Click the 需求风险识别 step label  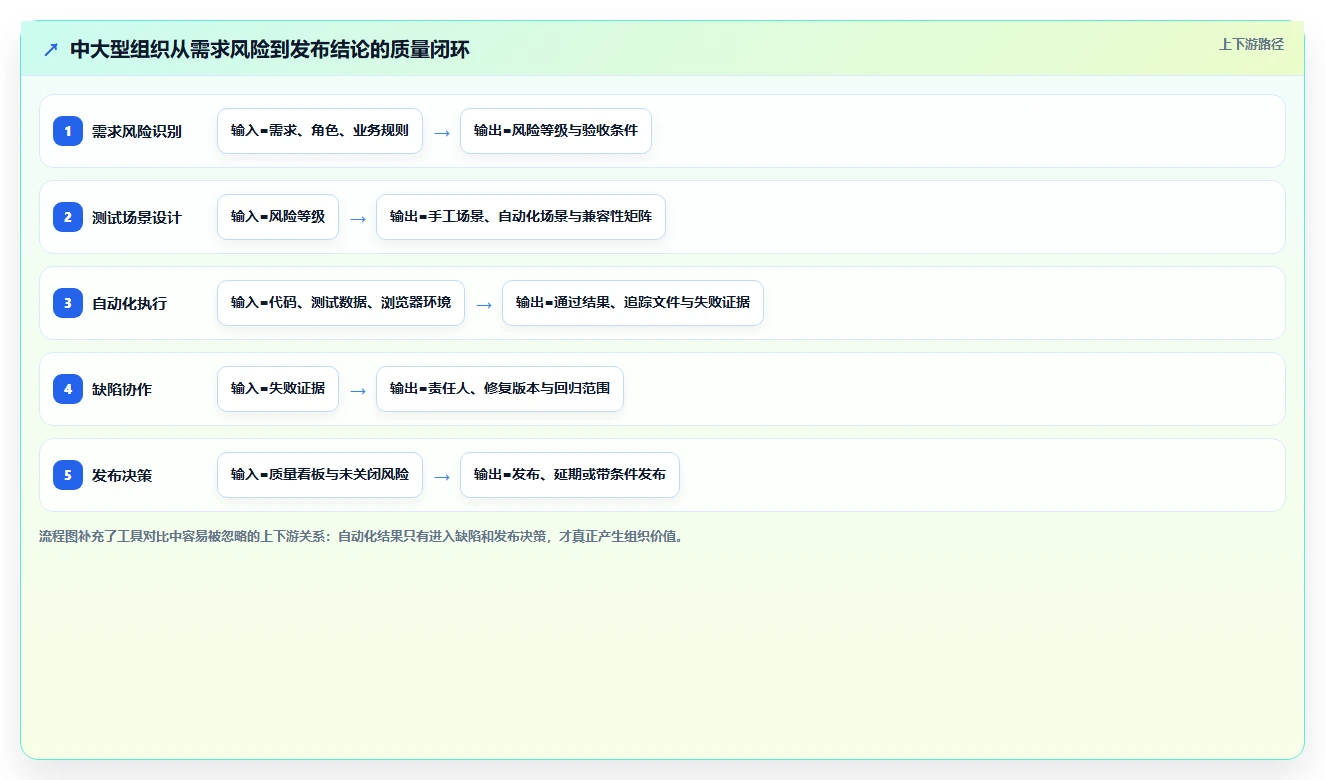point(137,131)
